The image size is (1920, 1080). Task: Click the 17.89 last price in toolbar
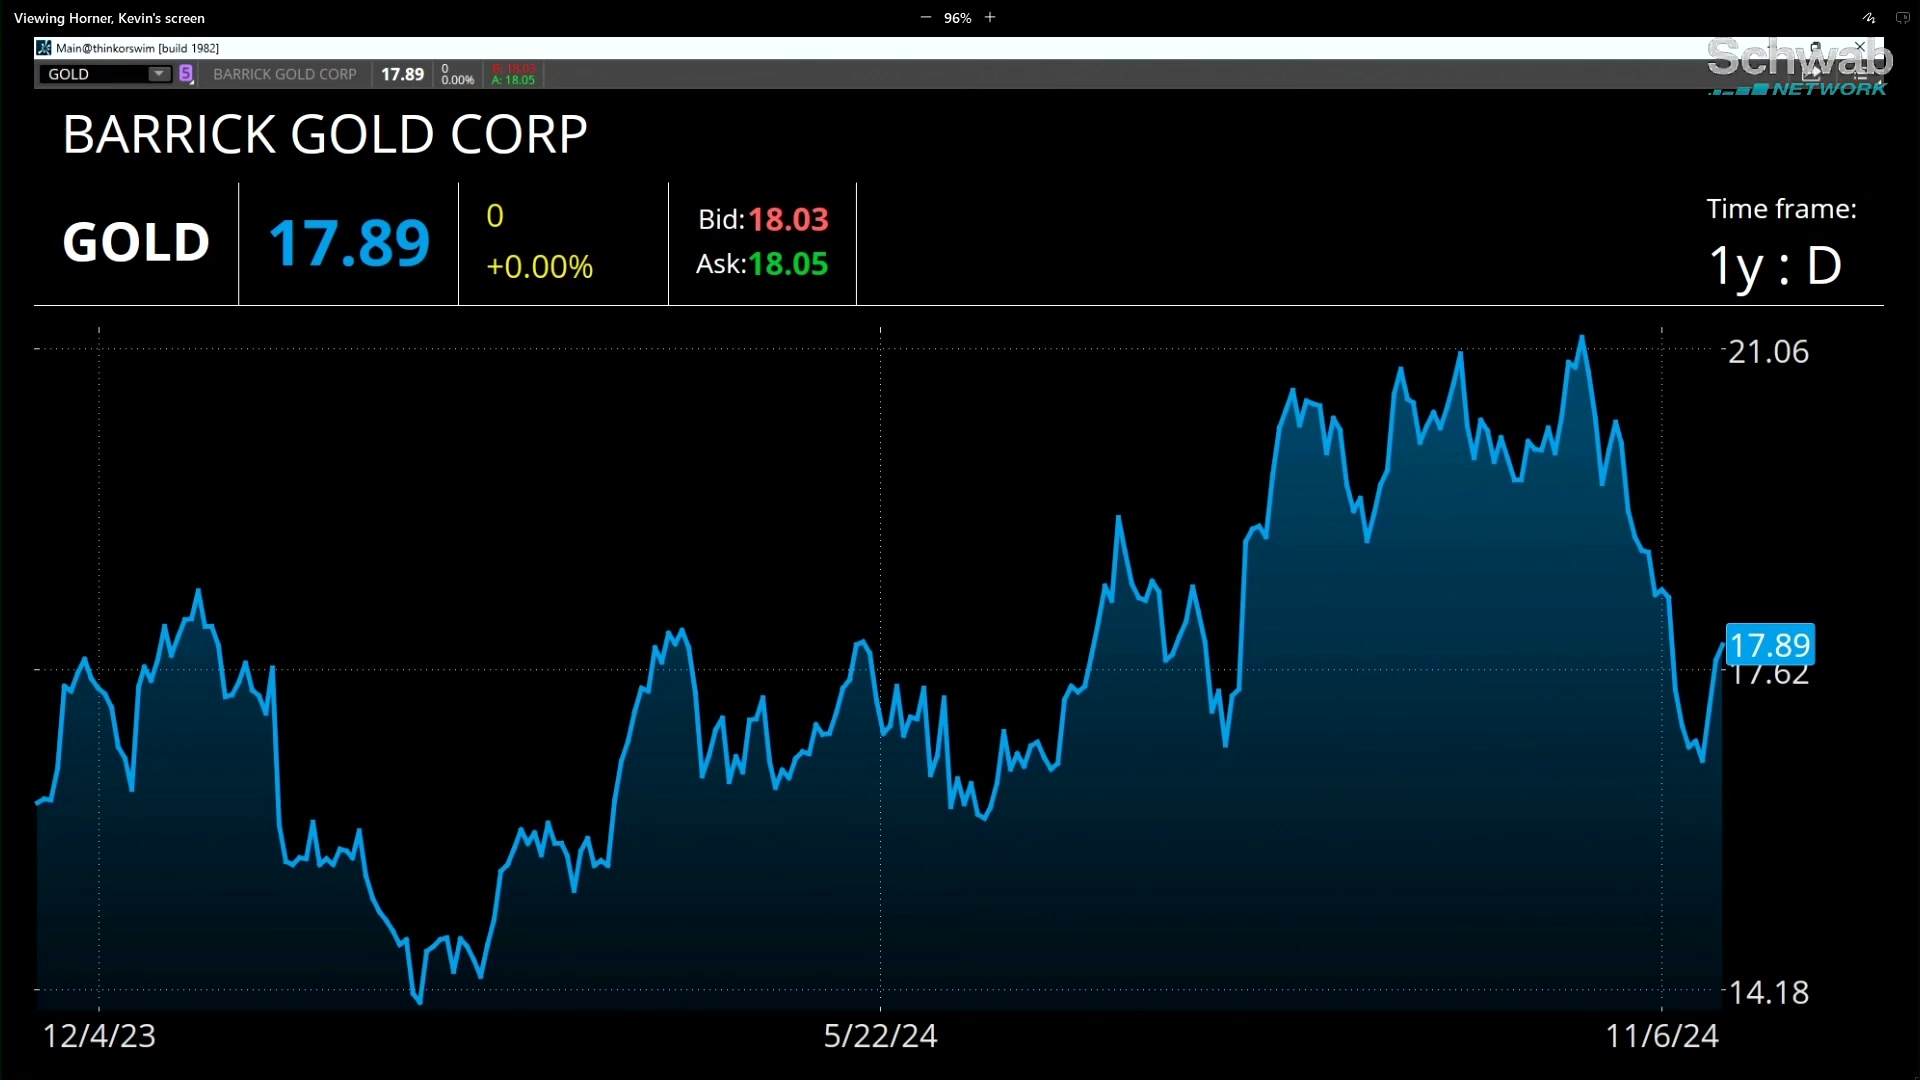click(x=402, y=74)
